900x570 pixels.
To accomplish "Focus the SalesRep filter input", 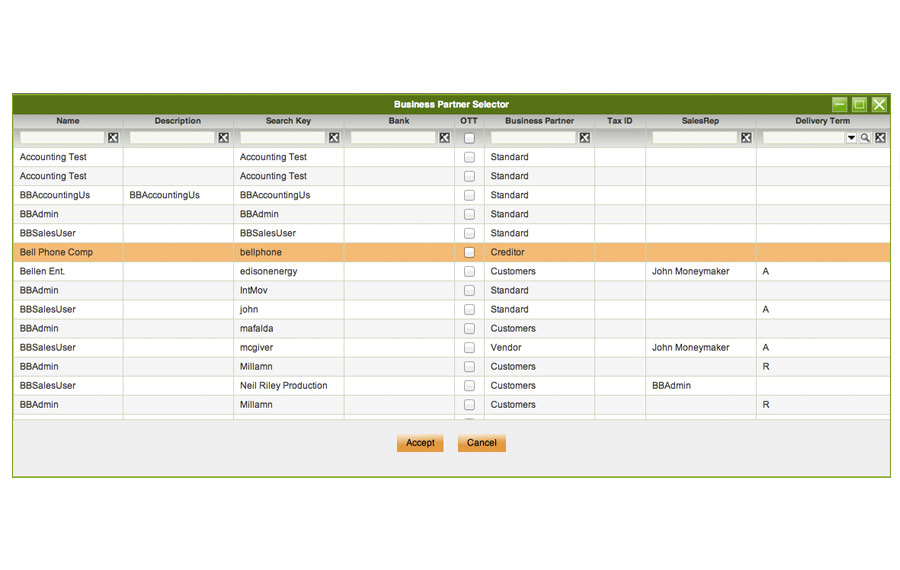I will (695, 138).
